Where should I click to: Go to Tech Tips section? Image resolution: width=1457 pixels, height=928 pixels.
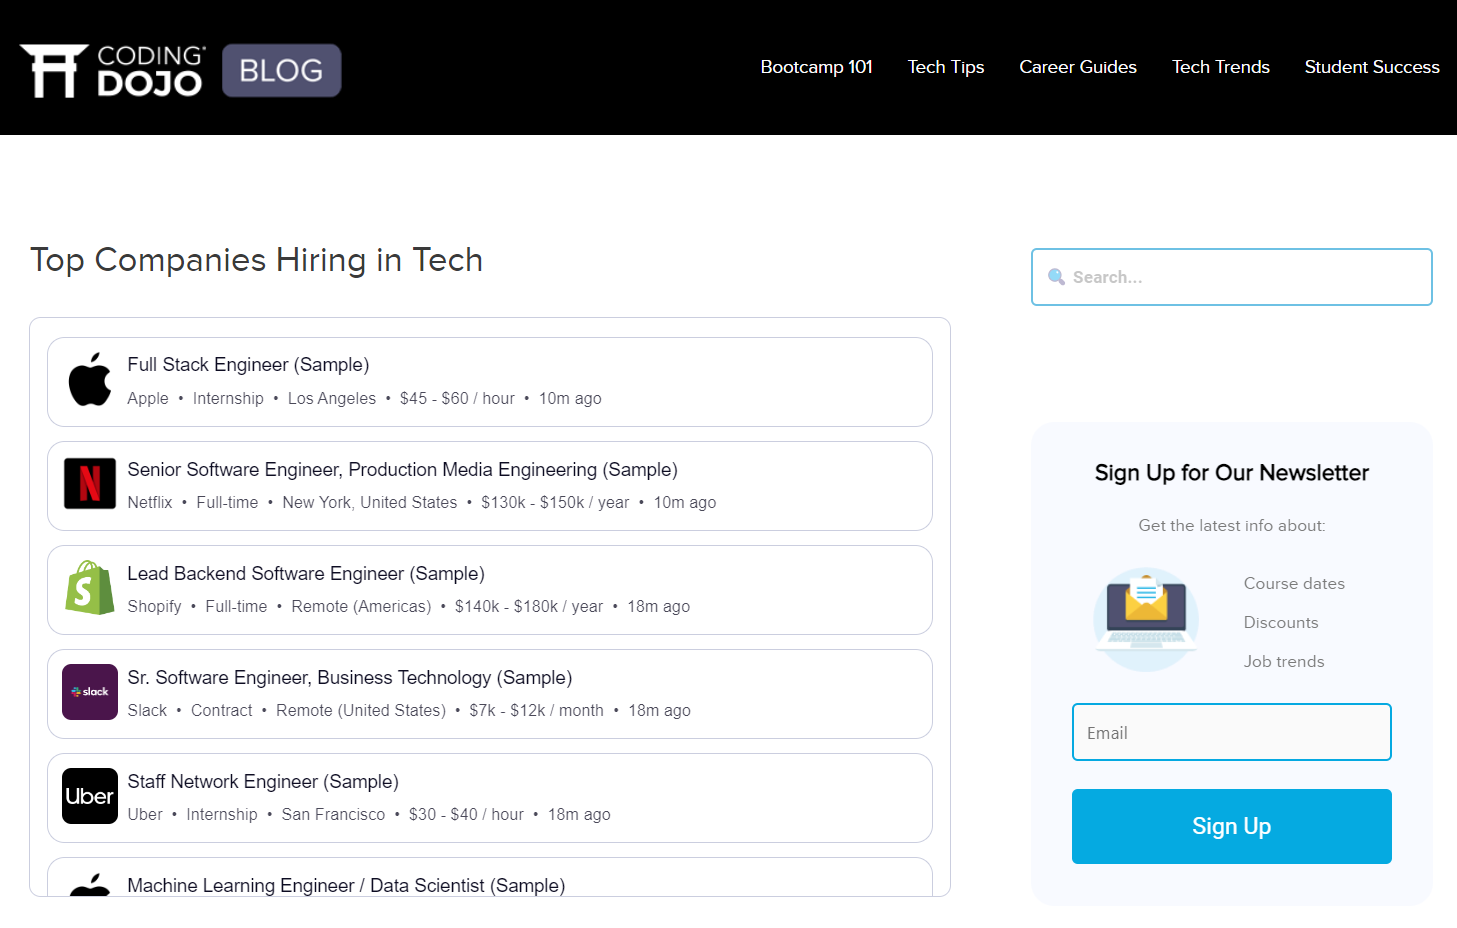(x=946, y=67)
